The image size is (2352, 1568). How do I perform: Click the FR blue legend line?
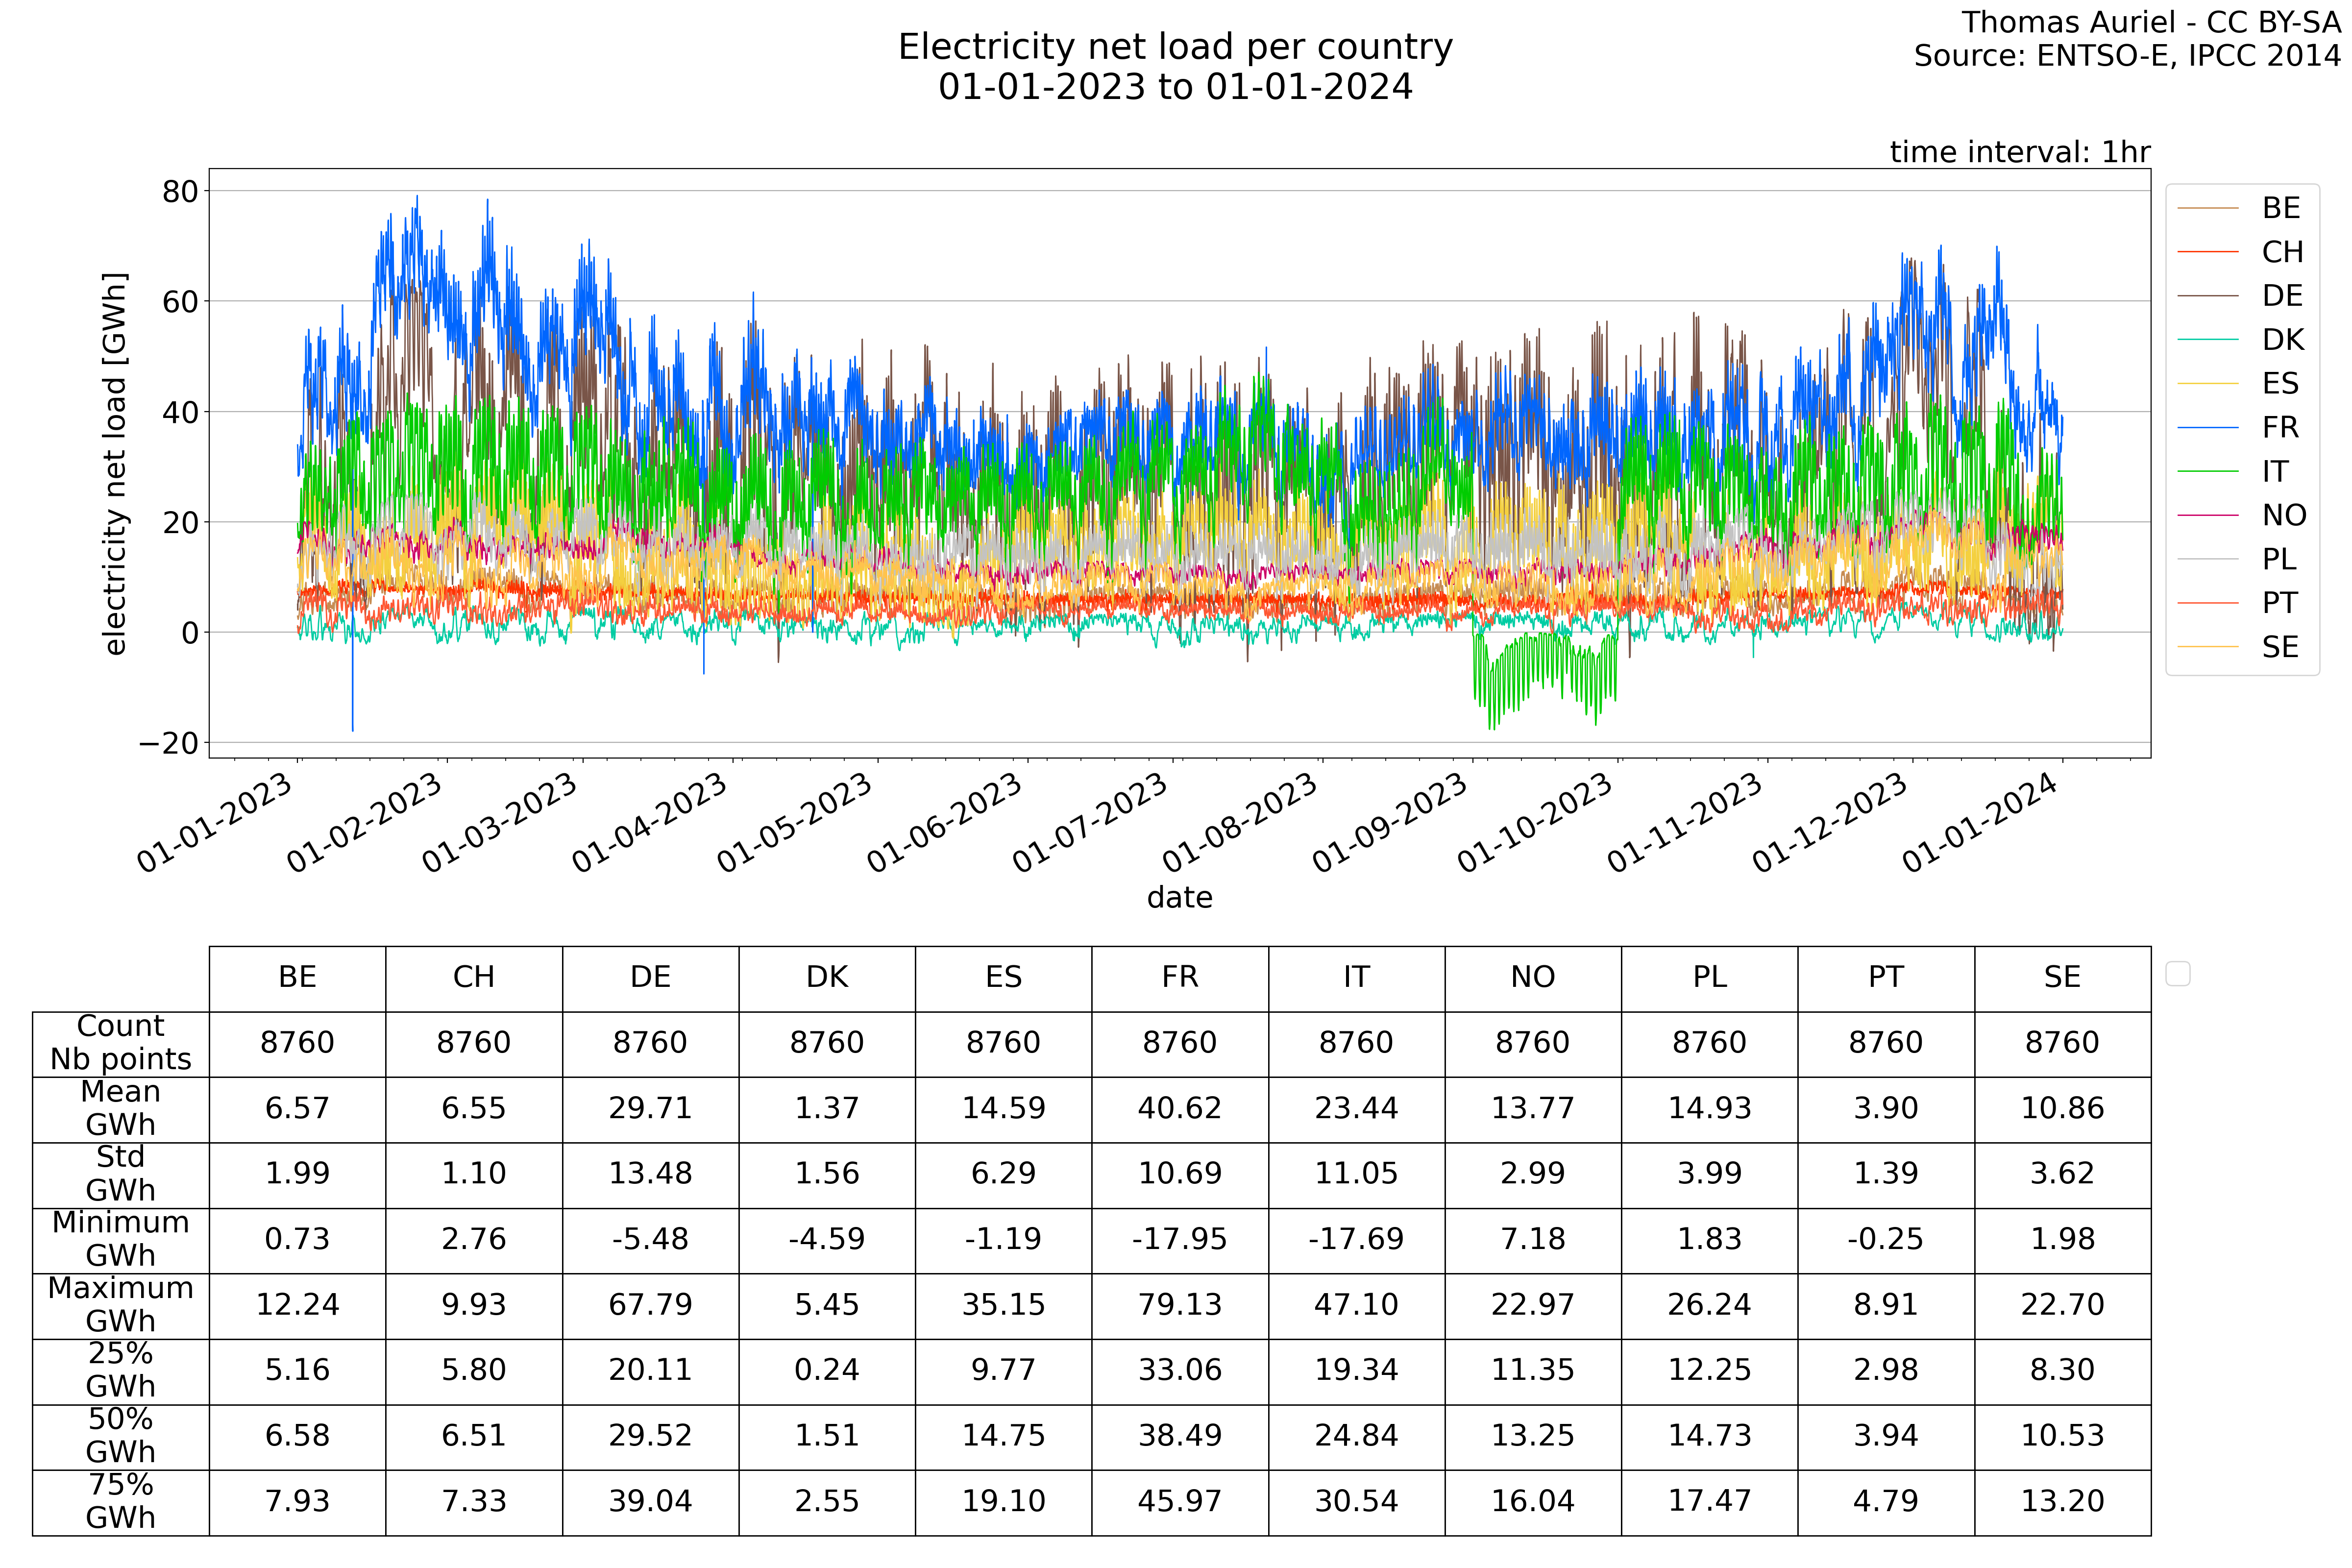pos(2207,428)
